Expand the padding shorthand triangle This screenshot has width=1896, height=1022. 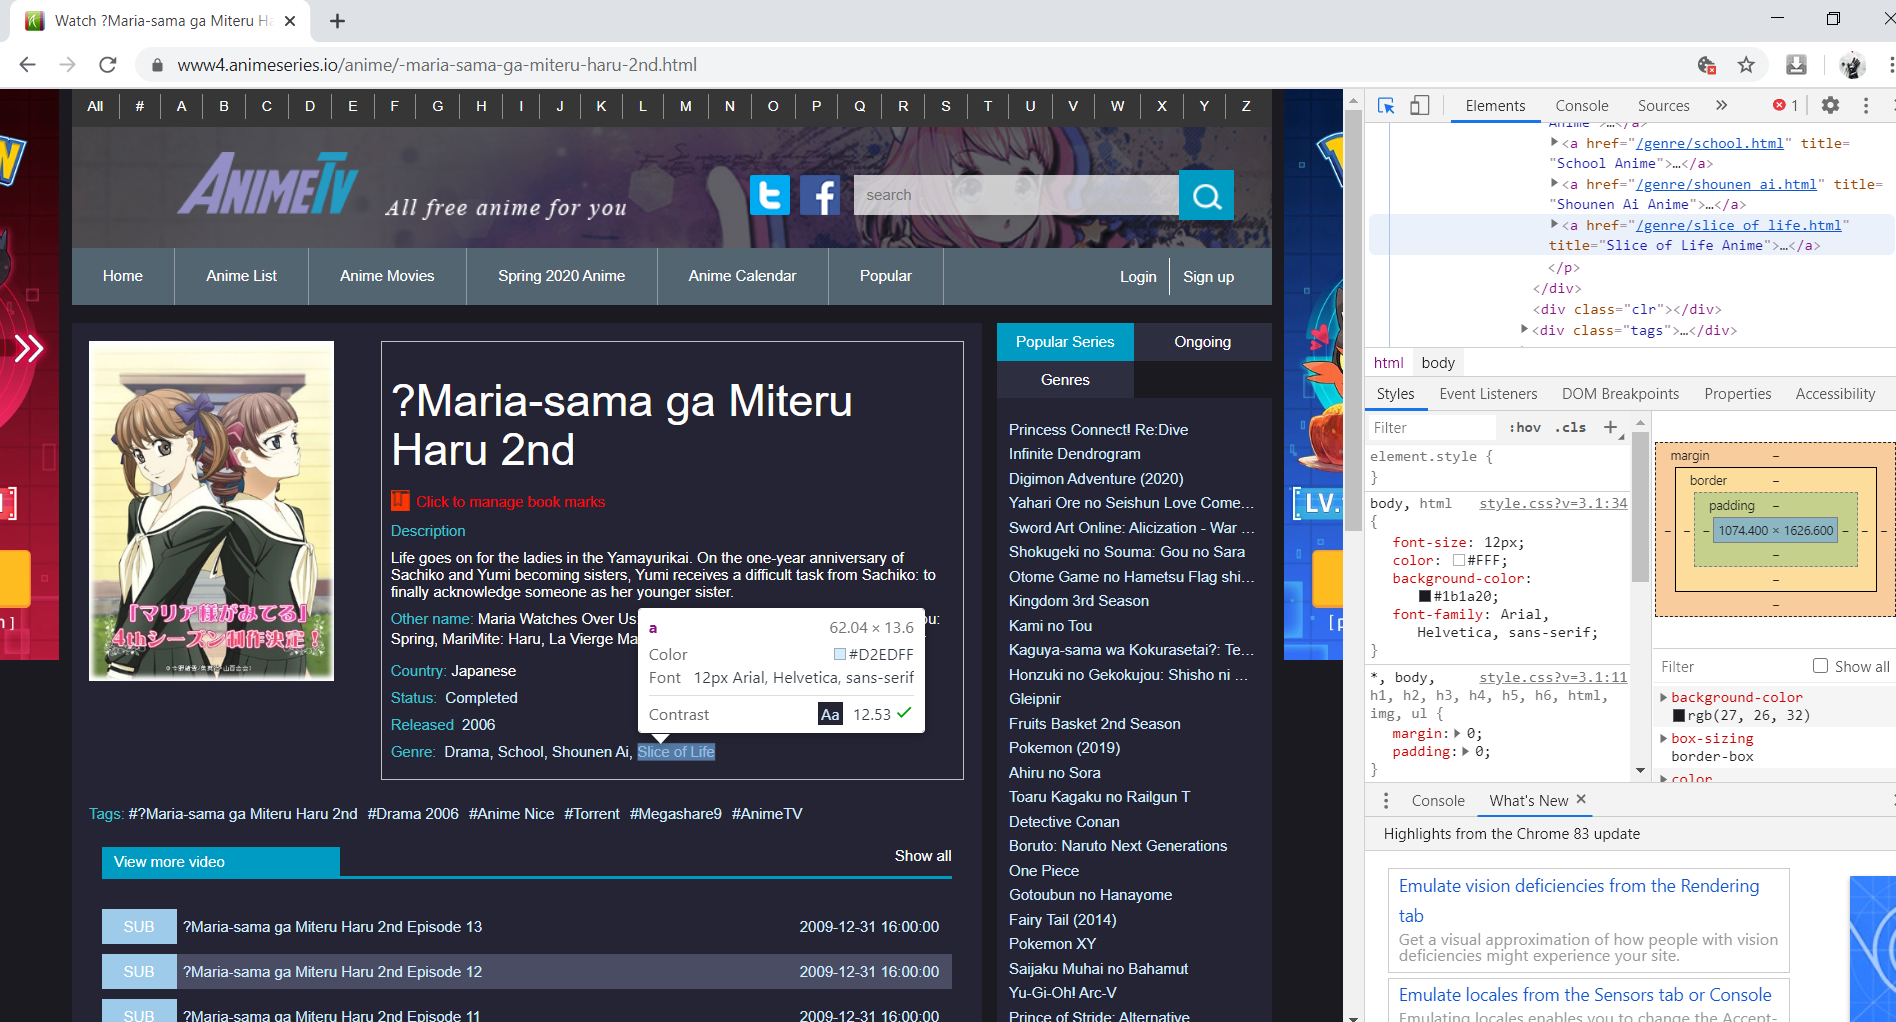pyautogui.click(x=1466, y=751)
